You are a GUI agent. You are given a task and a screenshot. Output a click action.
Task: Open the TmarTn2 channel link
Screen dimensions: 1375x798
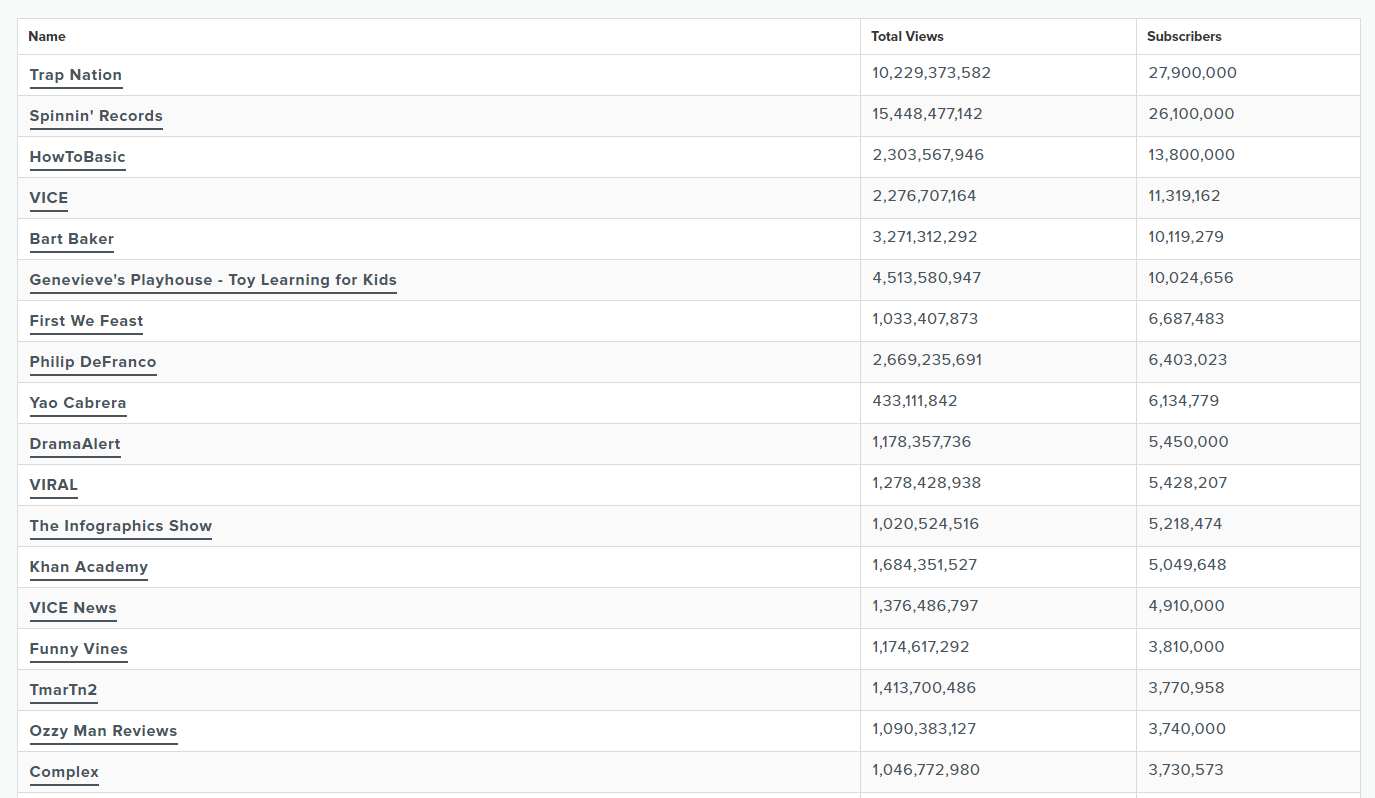64,690
